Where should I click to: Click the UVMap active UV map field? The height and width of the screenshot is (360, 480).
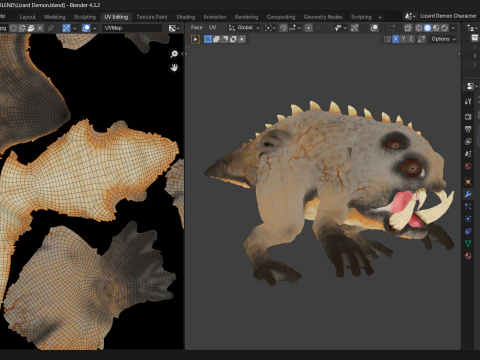tap(132, 28)
